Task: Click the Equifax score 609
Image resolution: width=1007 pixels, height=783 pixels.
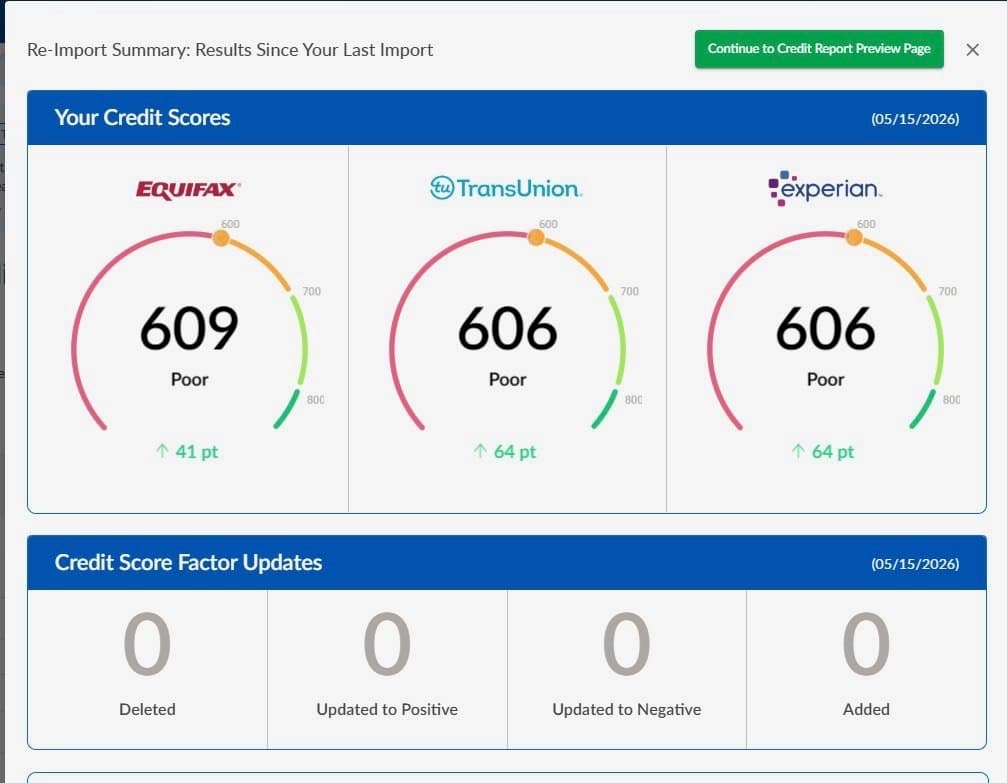Action: pyautogui.click(x=189, y=328)
